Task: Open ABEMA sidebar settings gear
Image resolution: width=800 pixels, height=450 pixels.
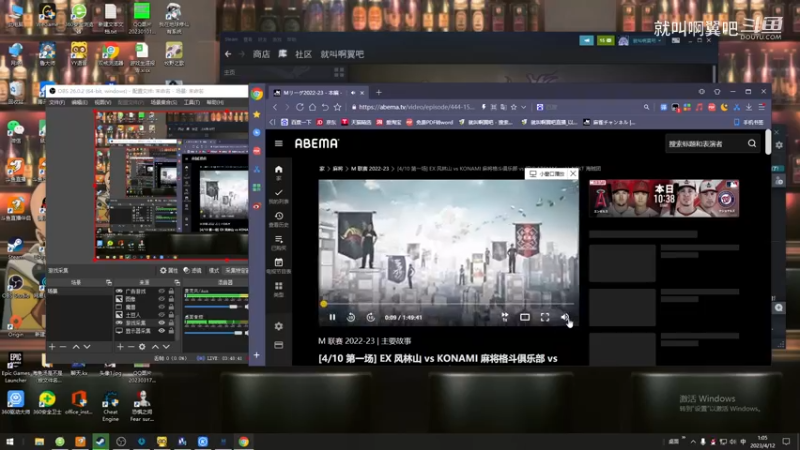Action: tap(279, 326)
